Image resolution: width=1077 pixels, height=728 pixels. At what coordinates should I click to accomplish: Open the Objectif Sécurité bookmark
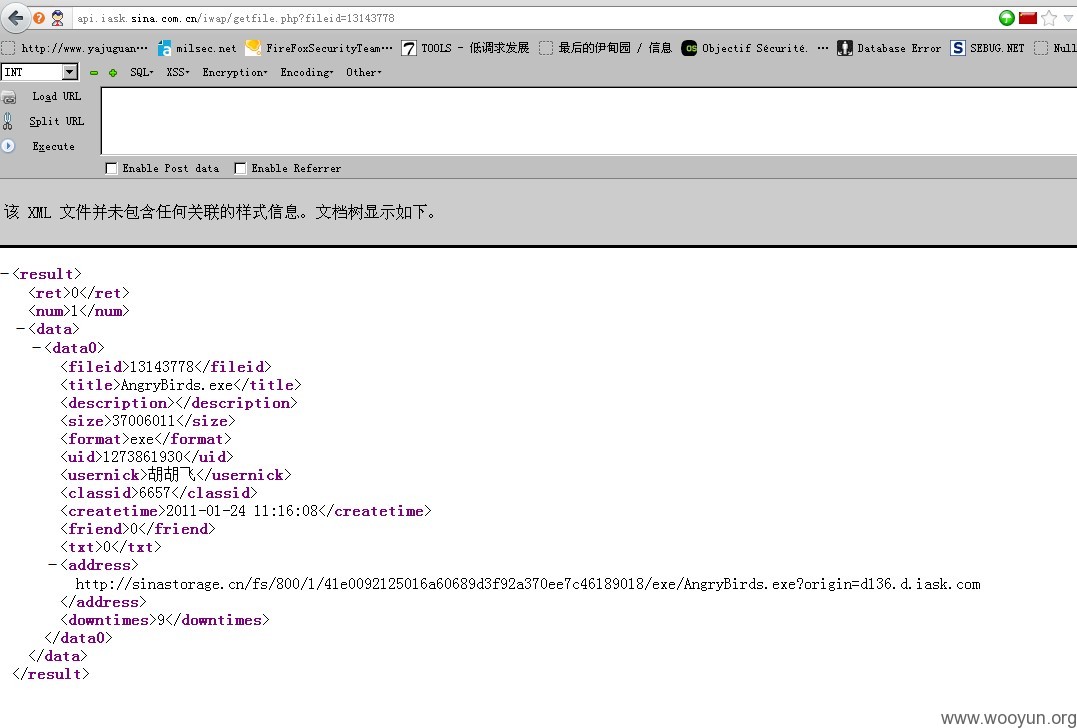[x=745, y=48]
